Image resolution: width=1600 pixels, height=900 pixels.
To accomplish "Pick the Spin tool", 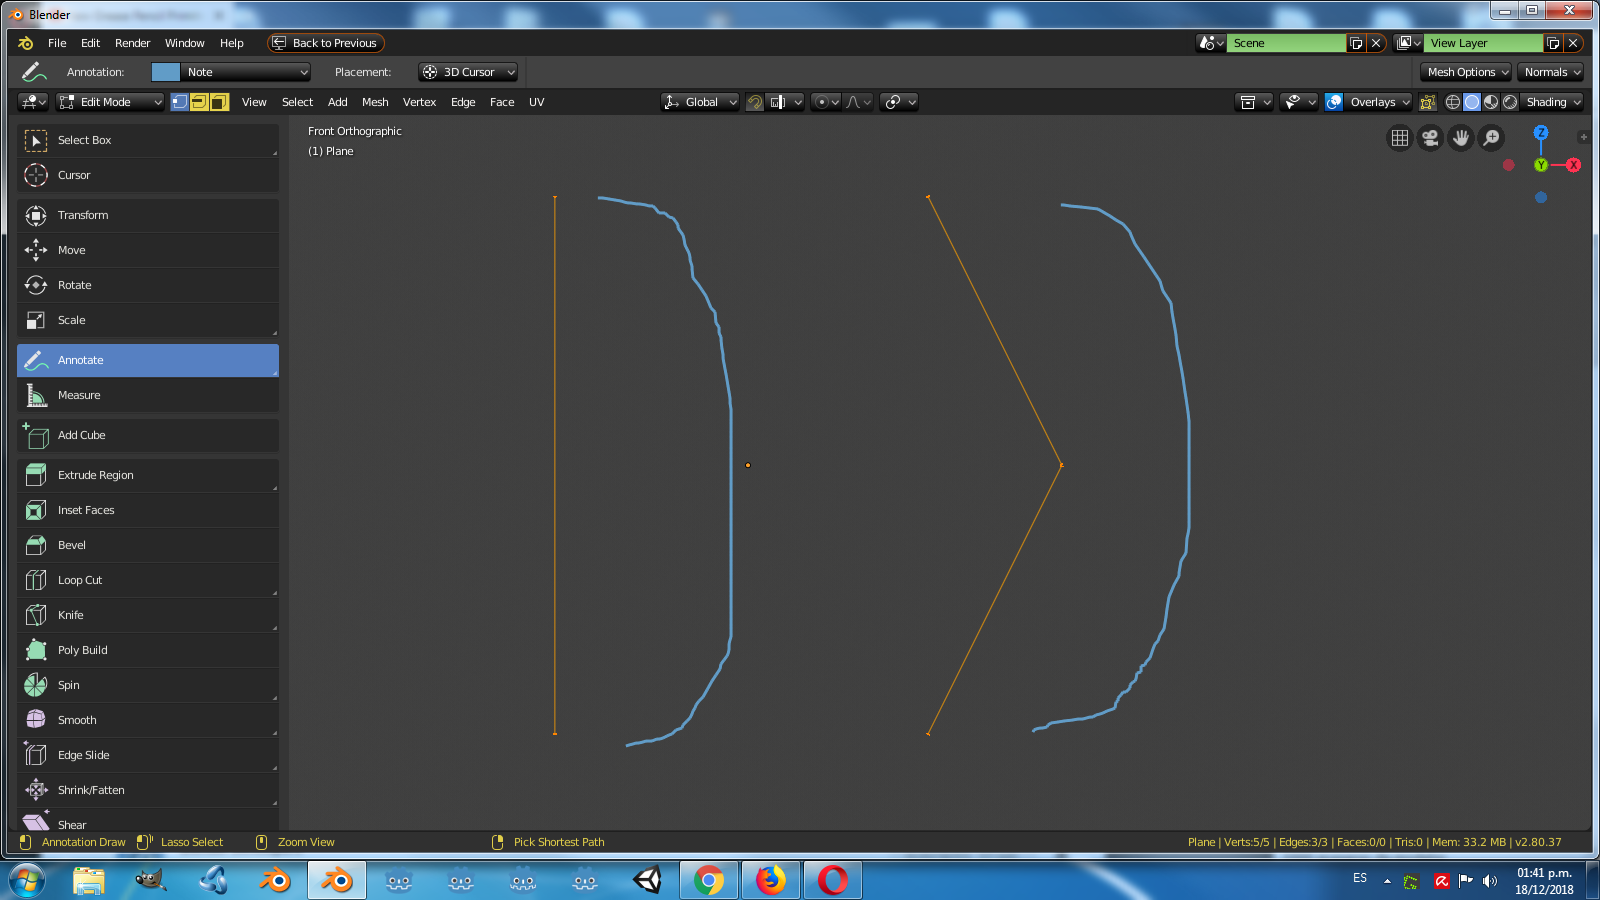I will (x=148, y=685).
